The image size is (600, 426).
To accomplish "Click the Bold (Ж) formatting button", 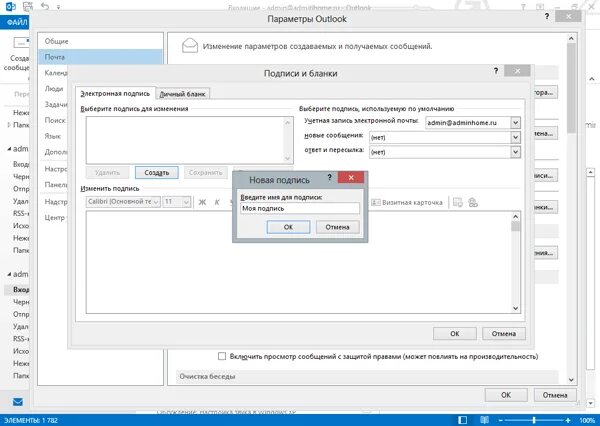I will click(202, 202).
